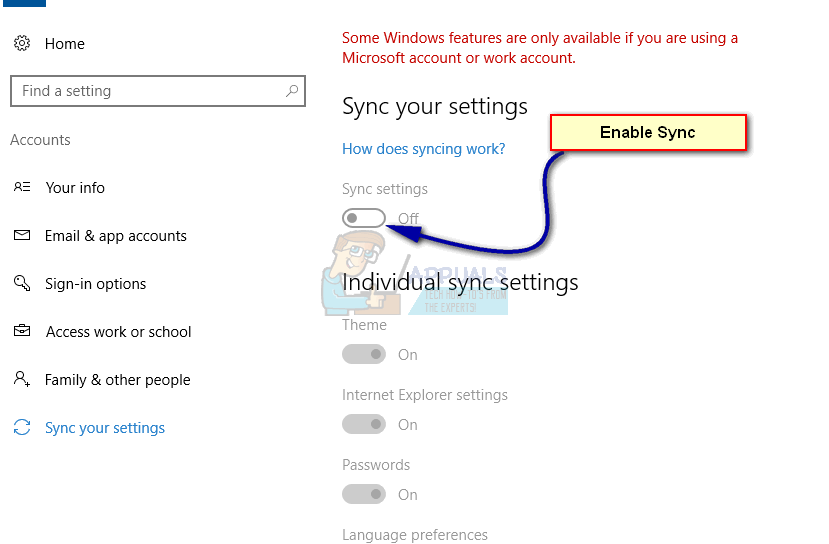This screenshot has width=829, height=544.
Task: Click the Access work briefcase icon
Action: (22, 331)
